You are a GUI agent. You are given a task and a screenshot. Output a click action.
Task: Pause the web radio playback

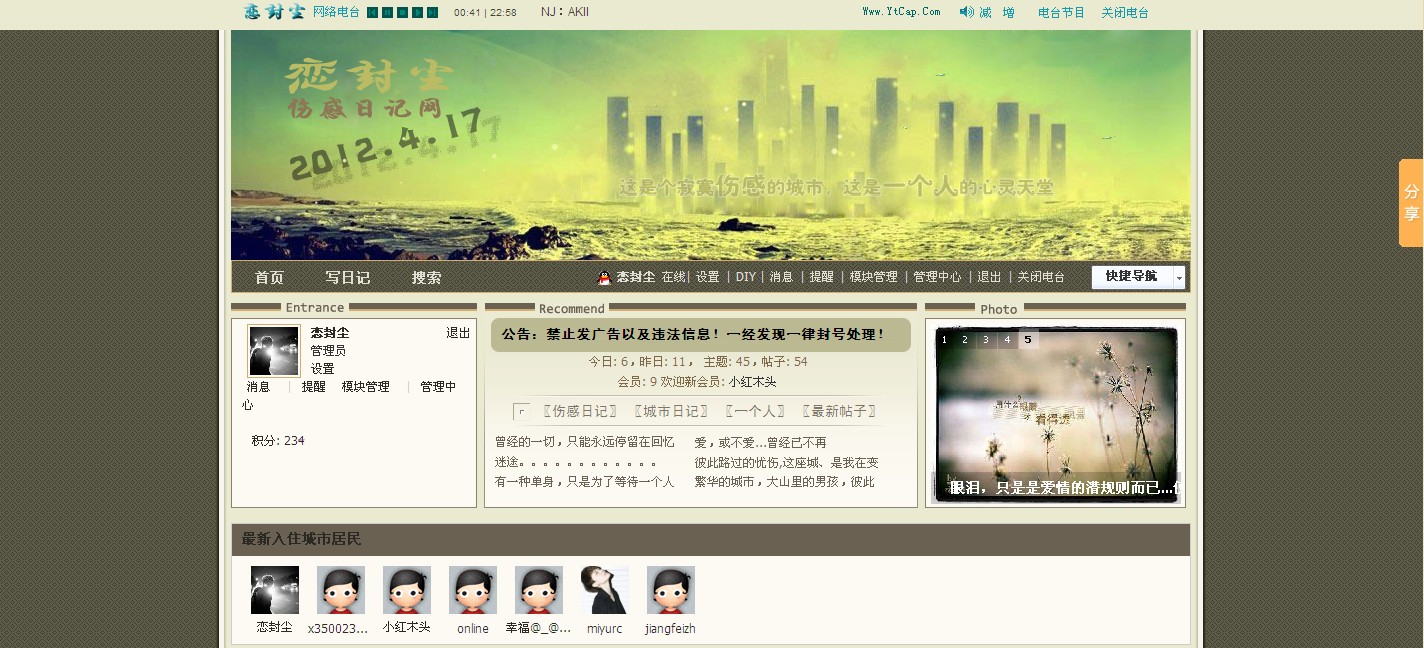[387, 12]
